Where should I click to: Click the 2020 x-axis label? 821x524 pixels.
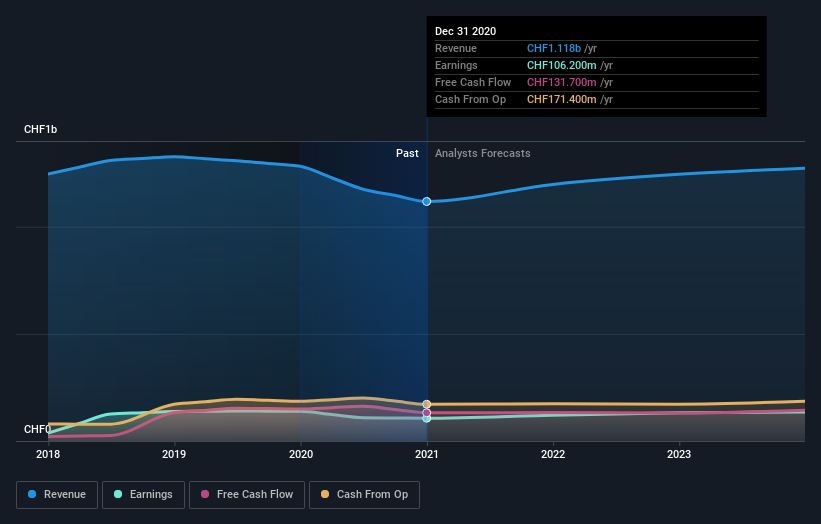301,454
